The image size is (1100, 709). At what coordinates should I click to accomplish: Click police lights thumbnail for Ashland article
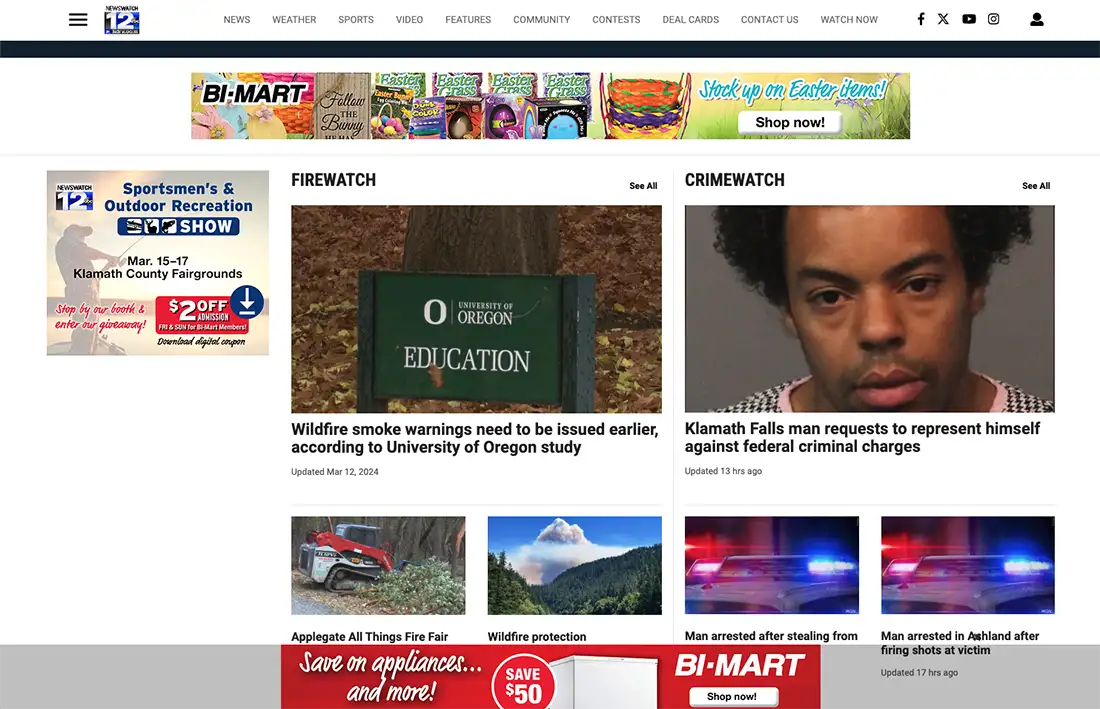[967, 565]
